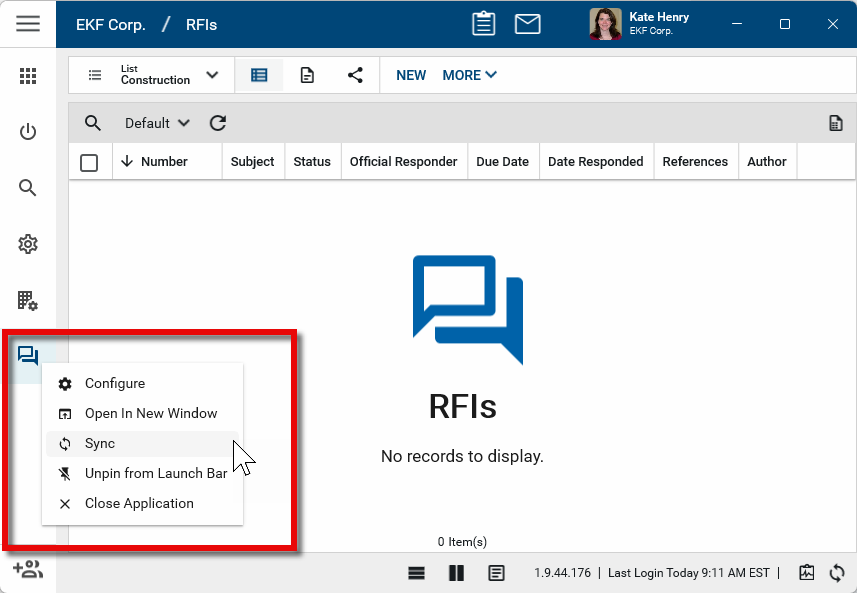Toggle the split columns layout in status bar

pos(456,573)
